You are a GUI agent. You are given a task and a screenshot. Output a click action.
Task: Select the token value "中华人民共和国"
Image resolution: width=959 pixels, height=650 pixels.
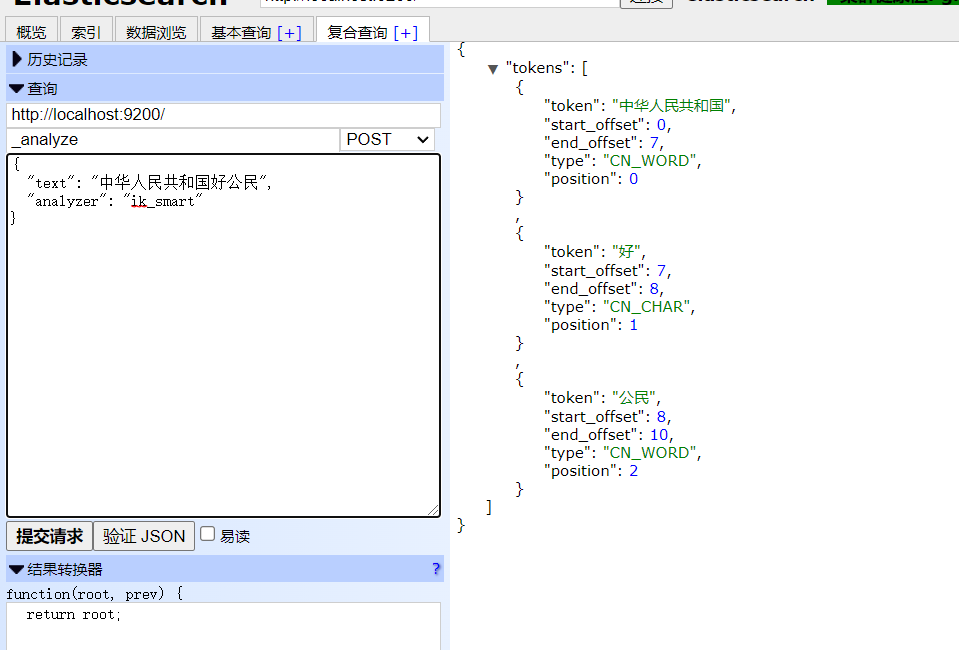point(673,106)
